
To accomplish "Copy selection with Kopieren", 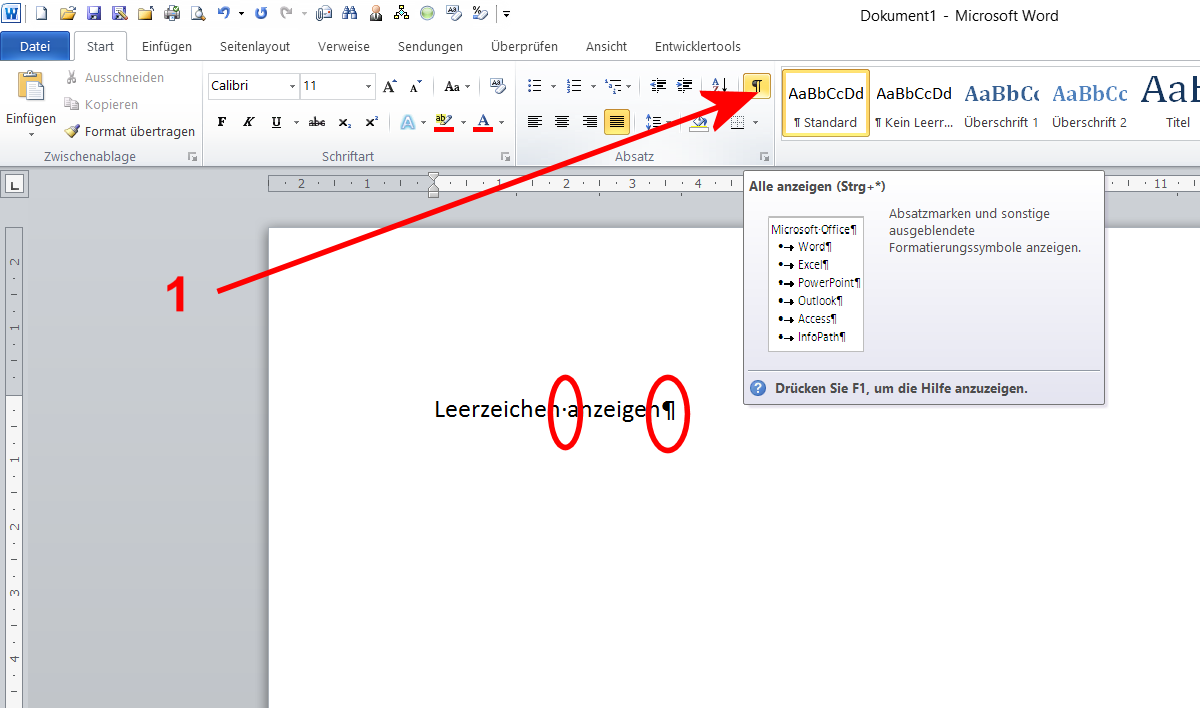I will coord(101,104).
